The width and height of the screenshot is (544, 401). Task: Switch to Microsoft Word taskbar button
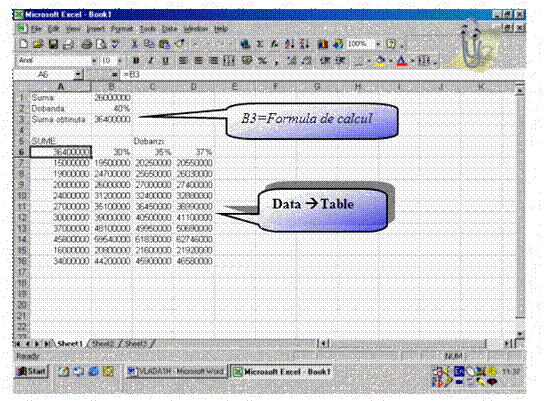[176, 371]
